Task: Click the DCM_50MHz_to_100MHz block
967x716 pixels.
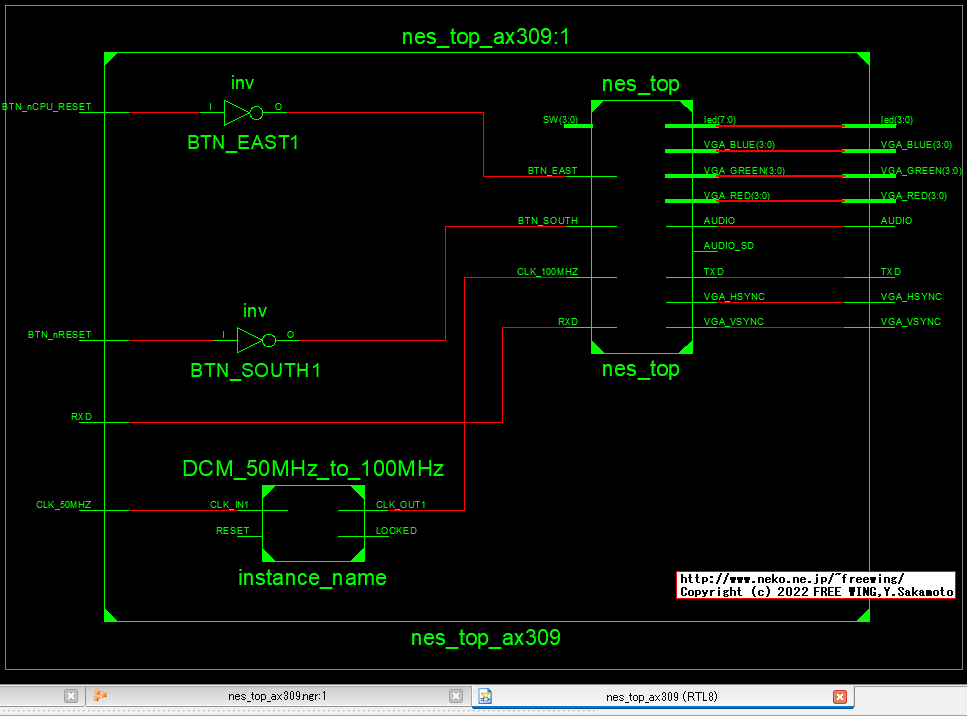Action: pyautogui.click(x=313, y=523)
